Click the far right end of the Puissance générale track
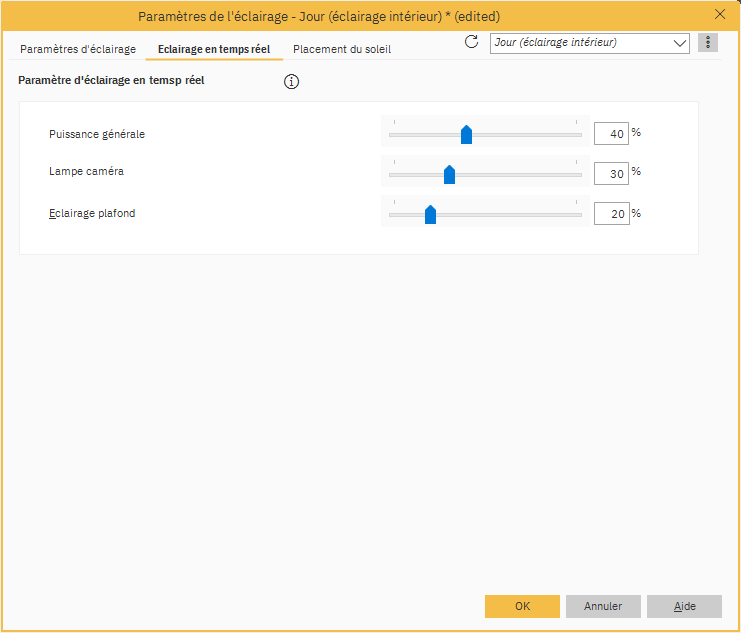Screen dimensions: 741x633 coord(578,135)
